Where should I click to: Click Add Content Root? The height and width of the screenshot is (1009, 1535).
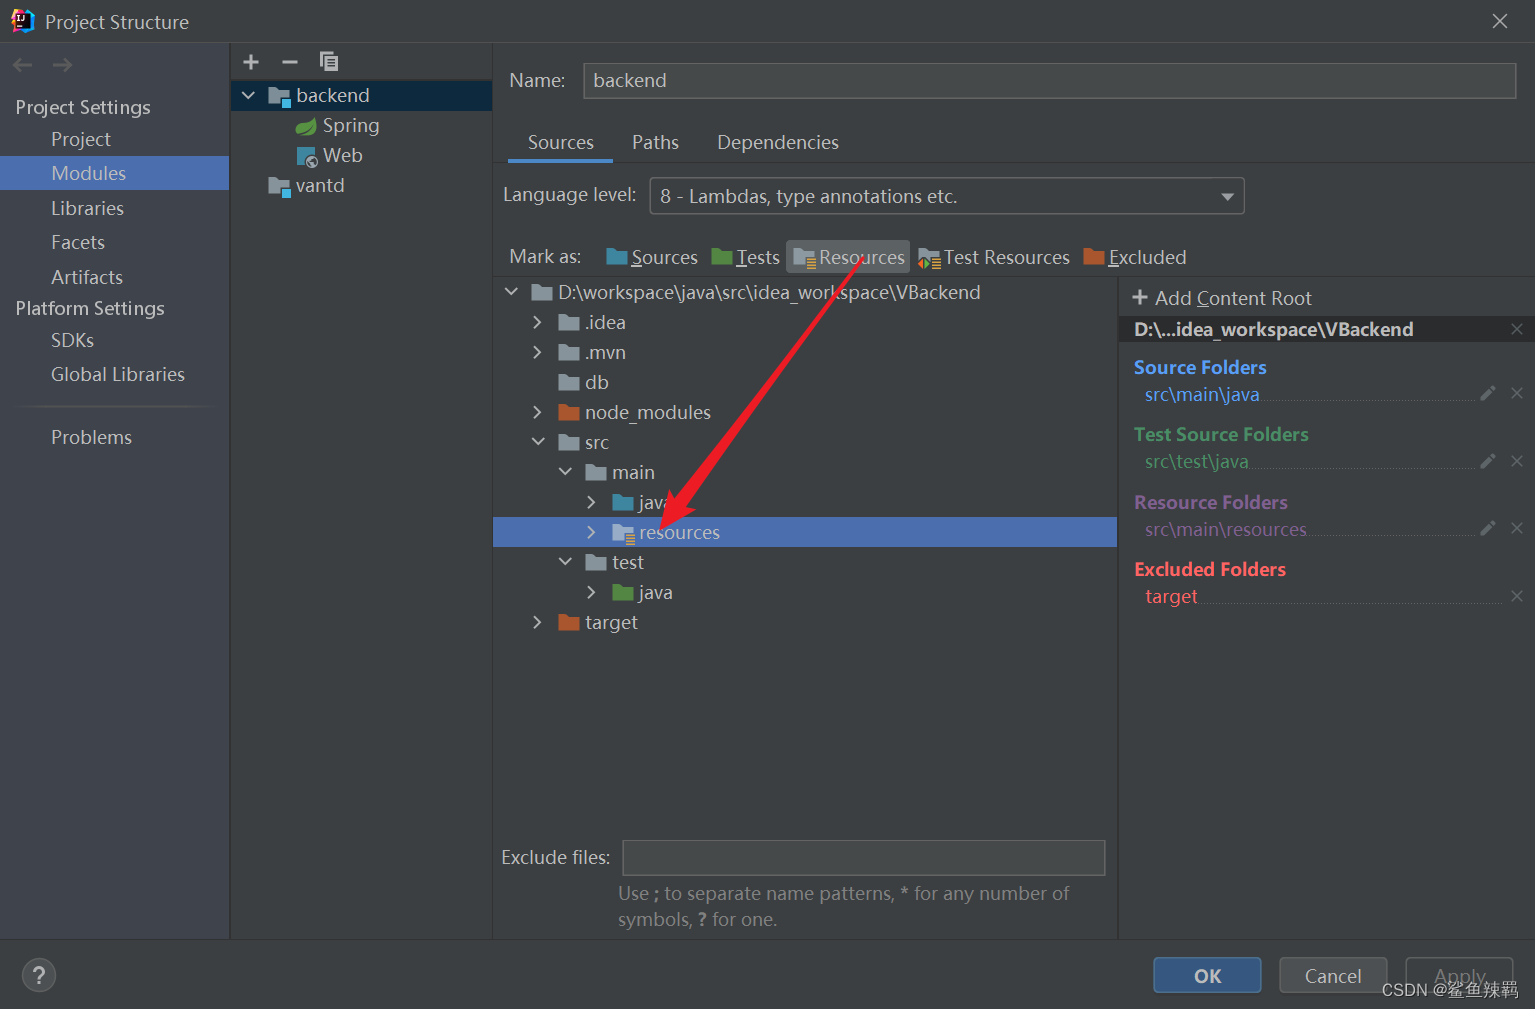pos(1221,298)
